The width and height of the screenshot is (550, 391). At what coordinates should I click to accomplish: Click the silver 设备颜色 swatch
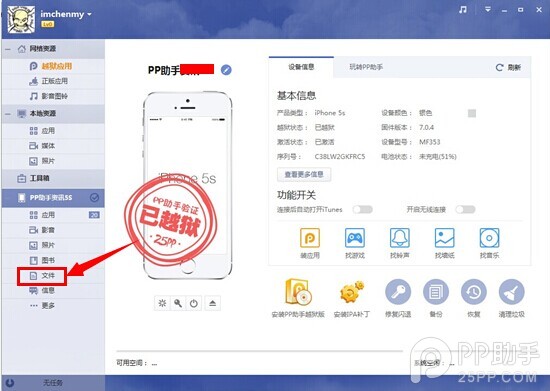pos(472,113)
